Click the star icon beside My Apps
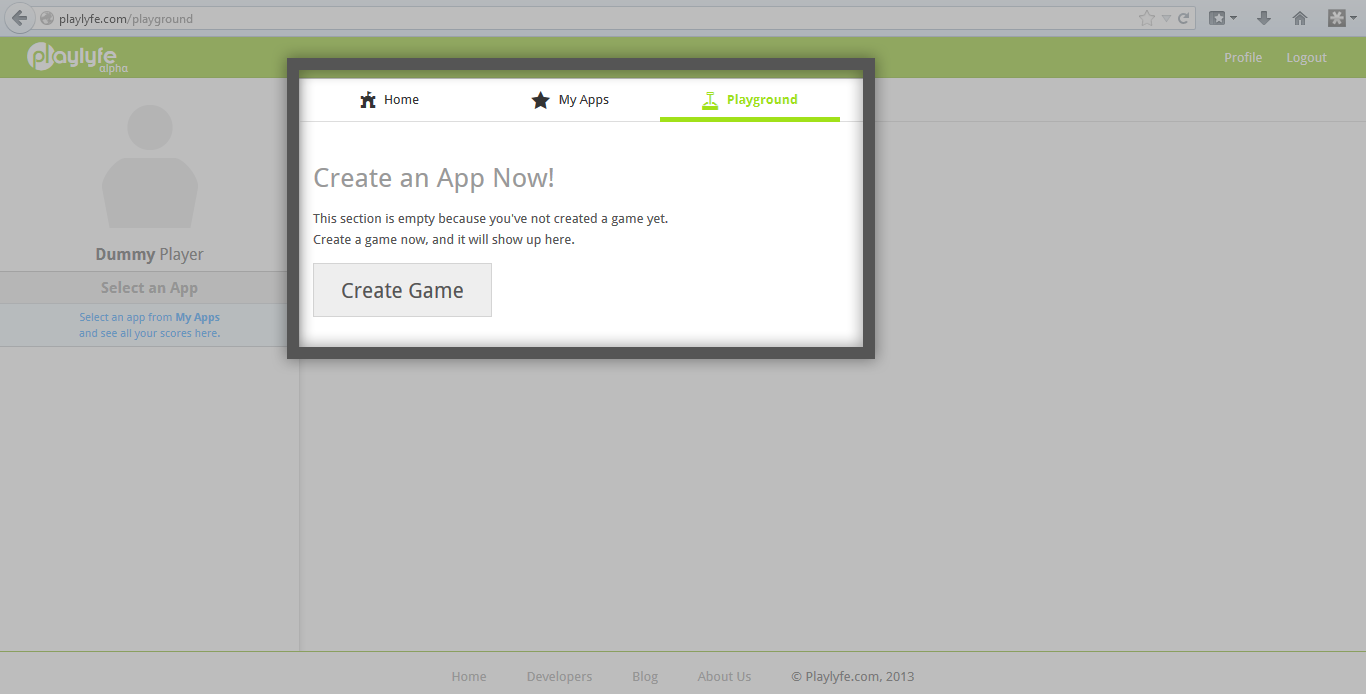The height and width of the screenshot is (694, 1366). point(540,100)
